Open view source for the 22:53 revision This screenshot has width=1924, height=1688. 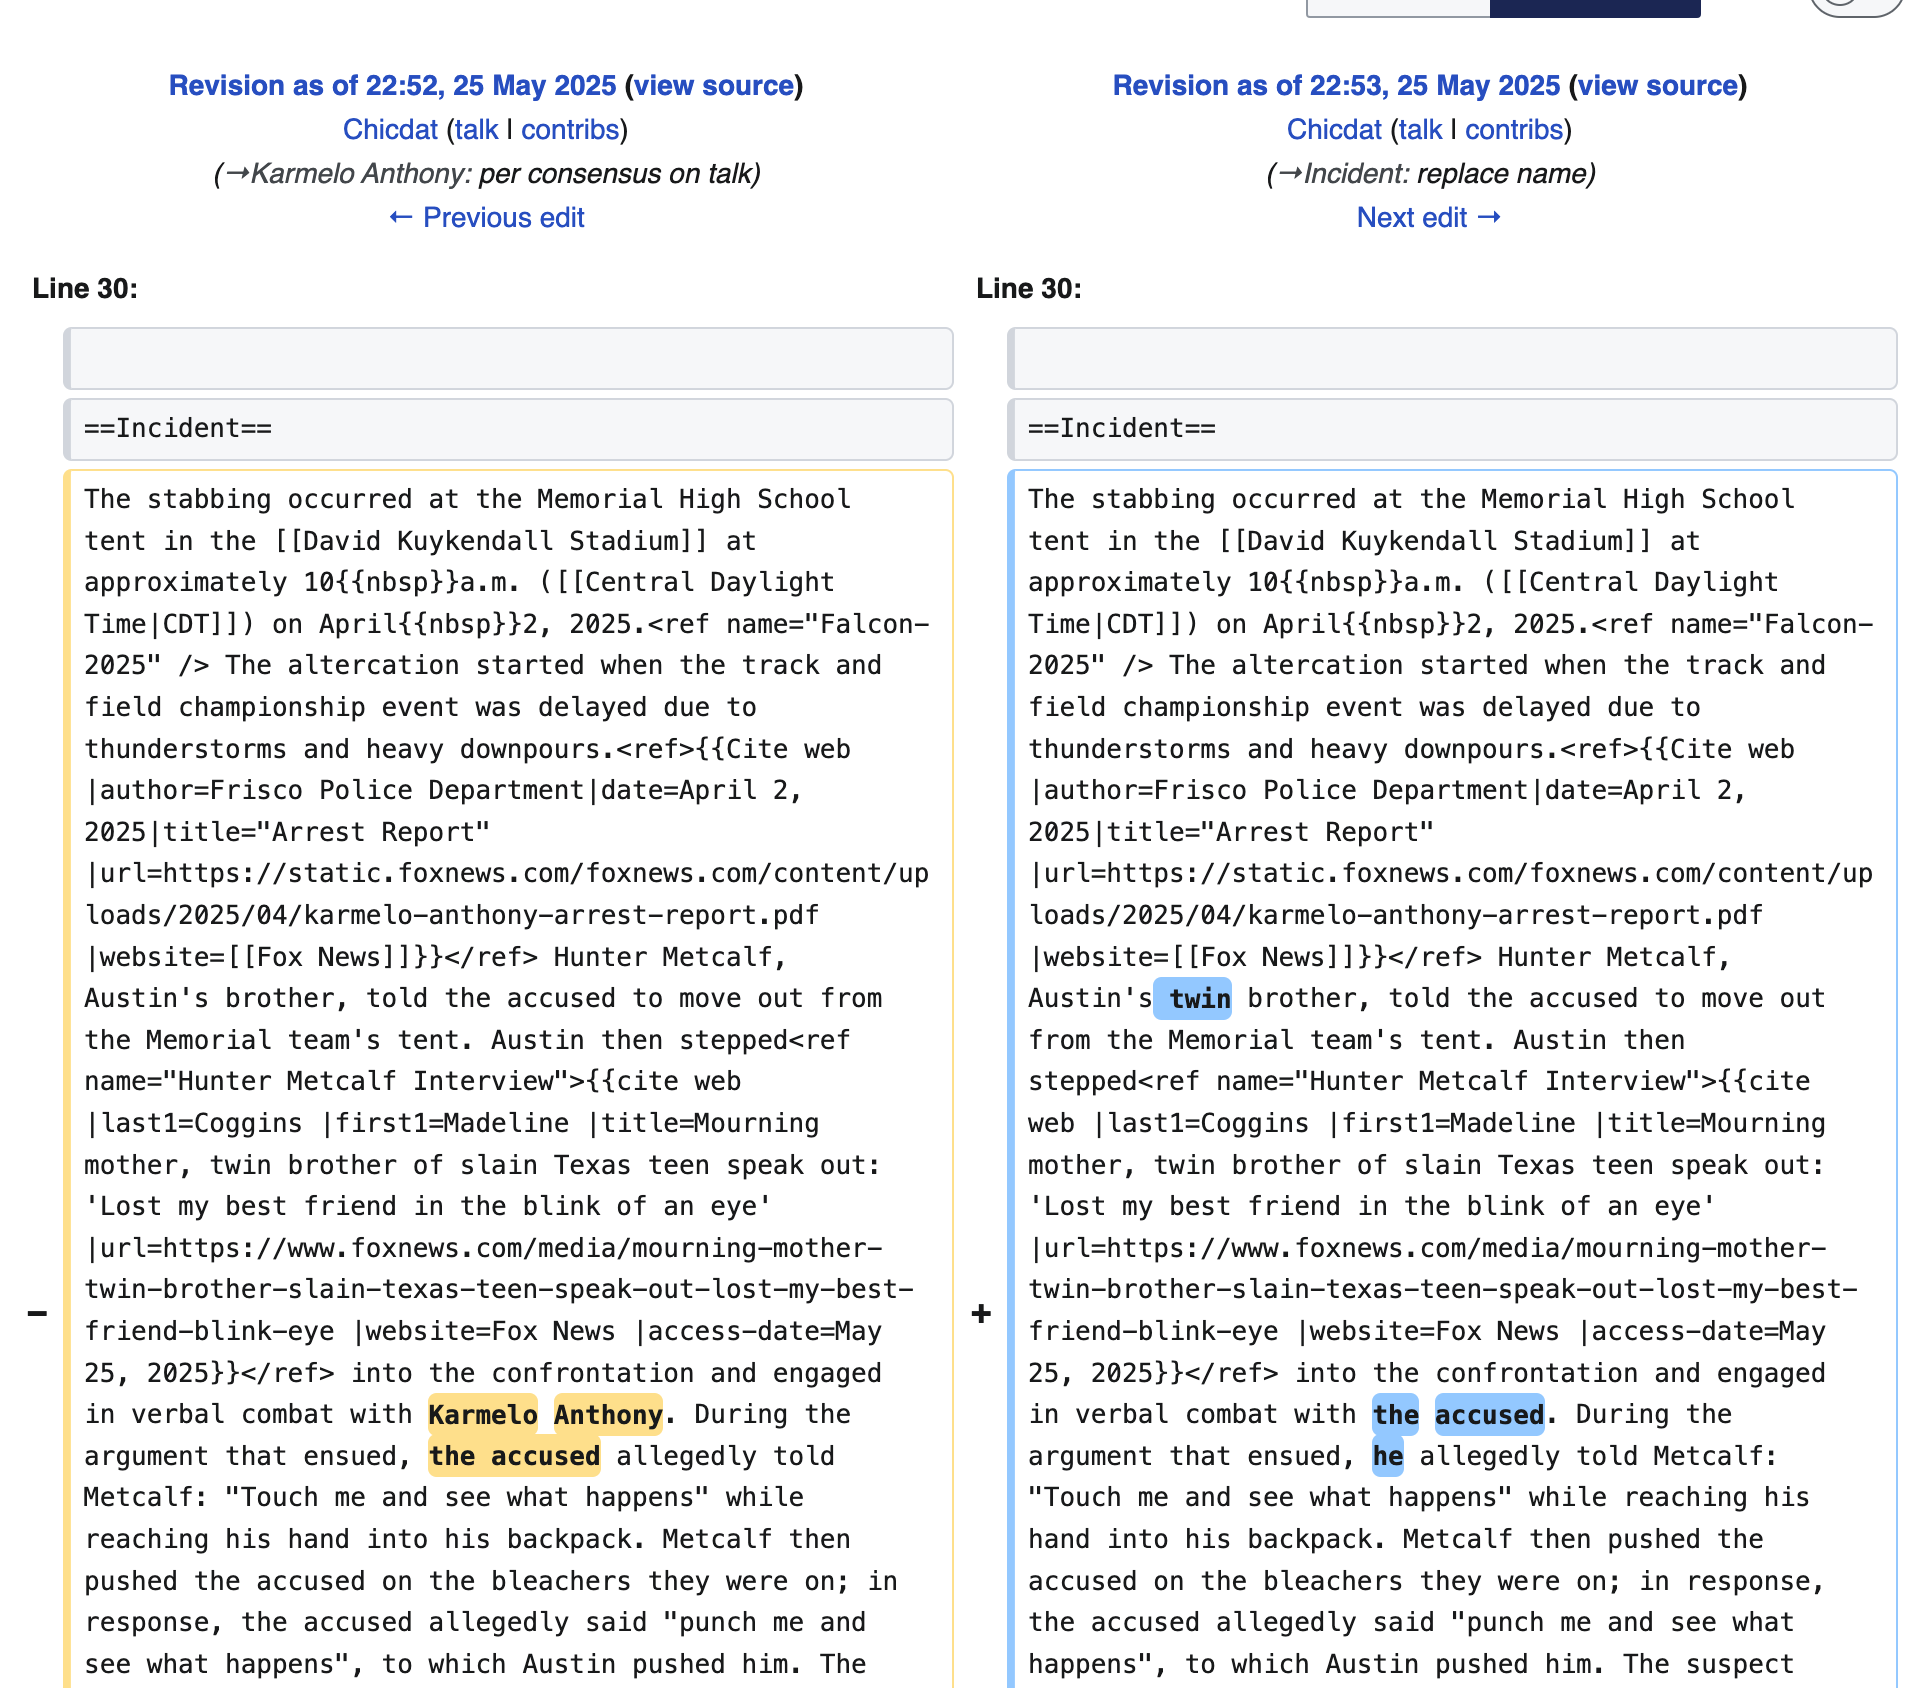pyautogui.click(x=1658, y=86)
